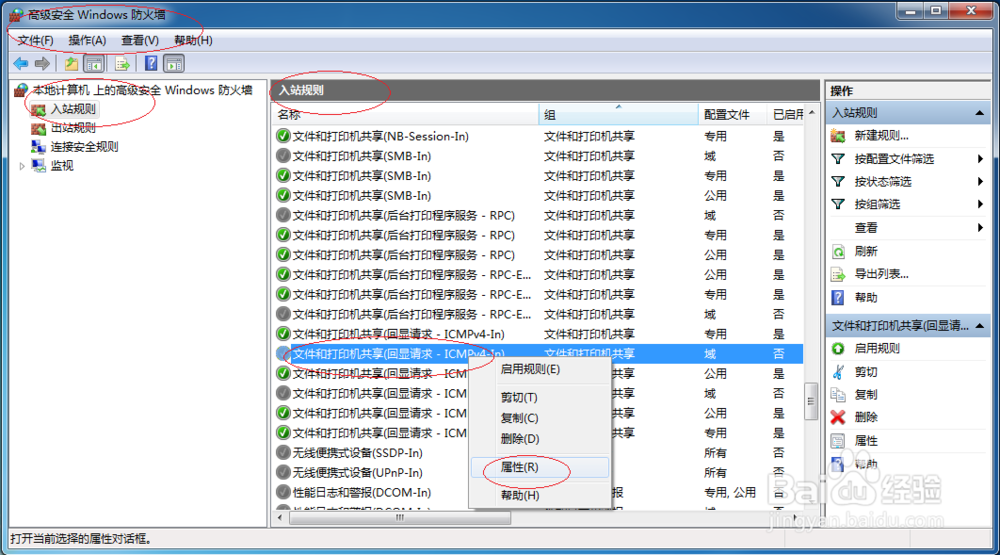Image resolution: width=1000 pixels, height=555 pixels.
Task: Click firewall icon at tree root node
Action: coord(22,90)
